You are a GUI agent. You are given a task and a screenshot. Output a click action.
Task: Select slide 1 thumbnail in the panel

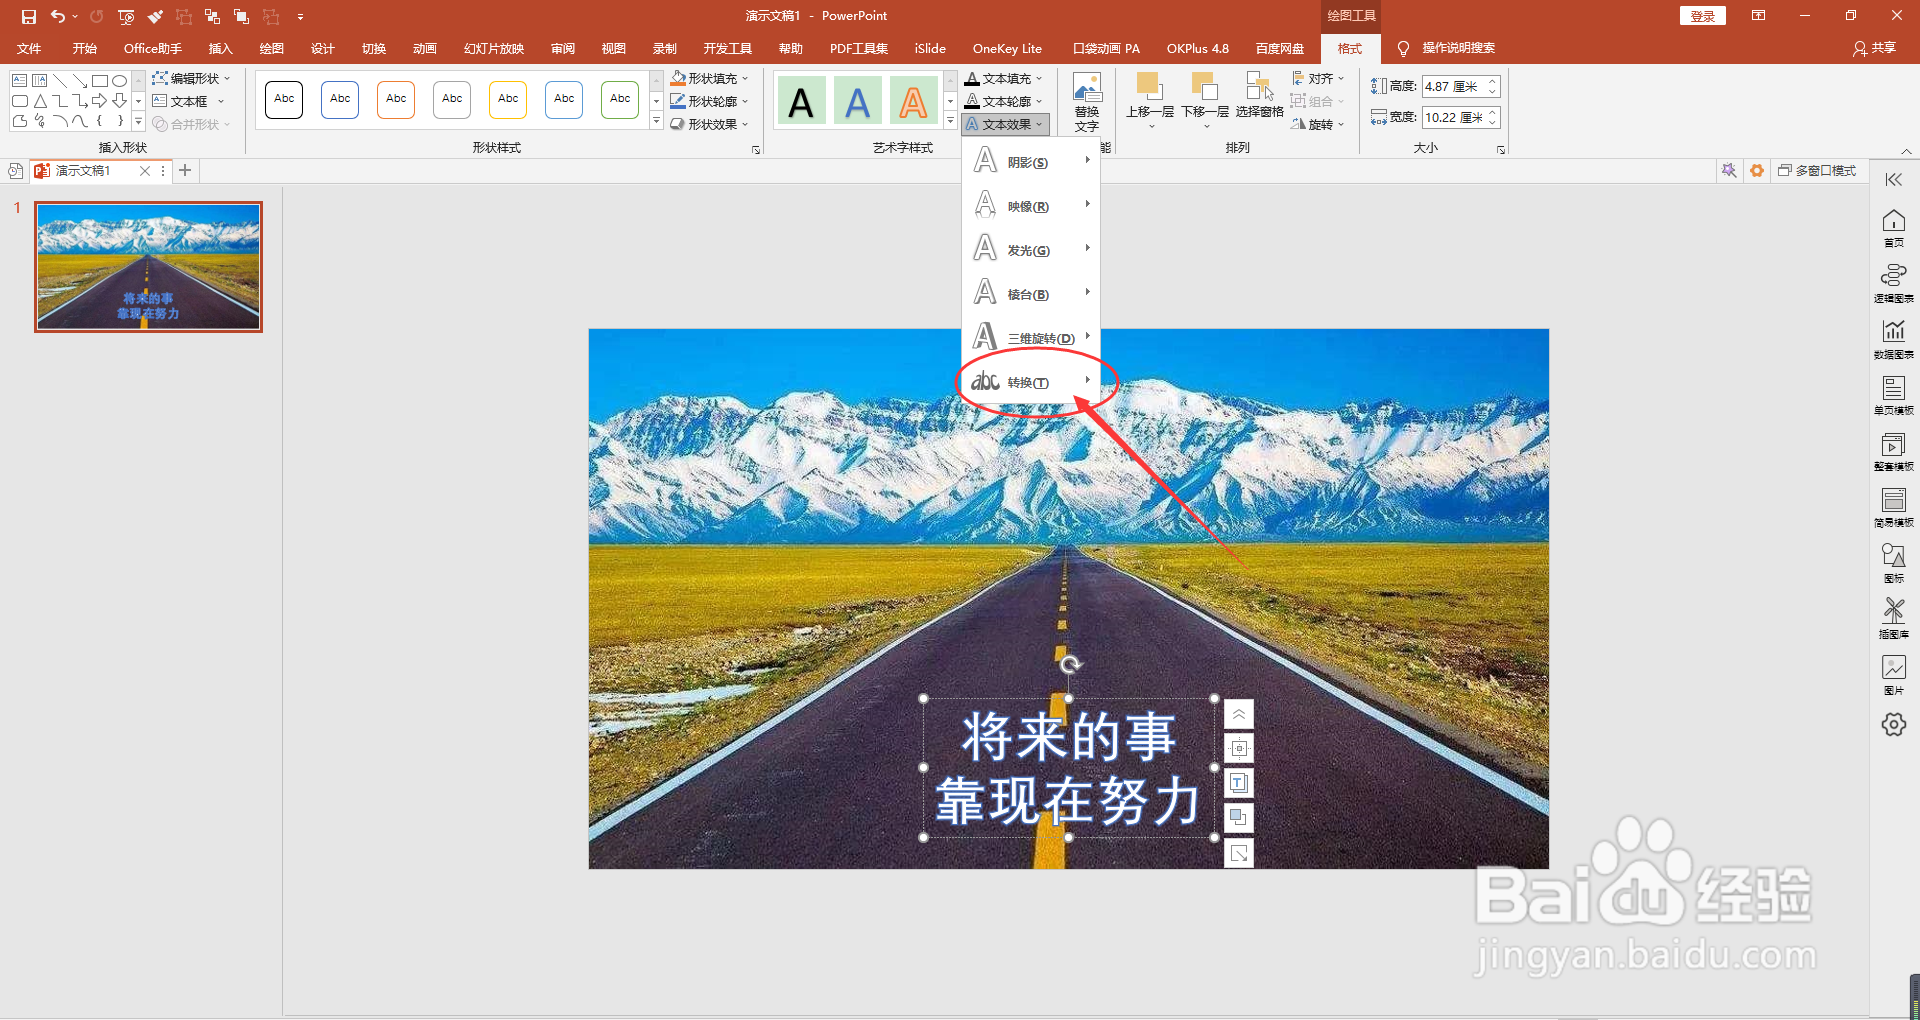(148, 267)
